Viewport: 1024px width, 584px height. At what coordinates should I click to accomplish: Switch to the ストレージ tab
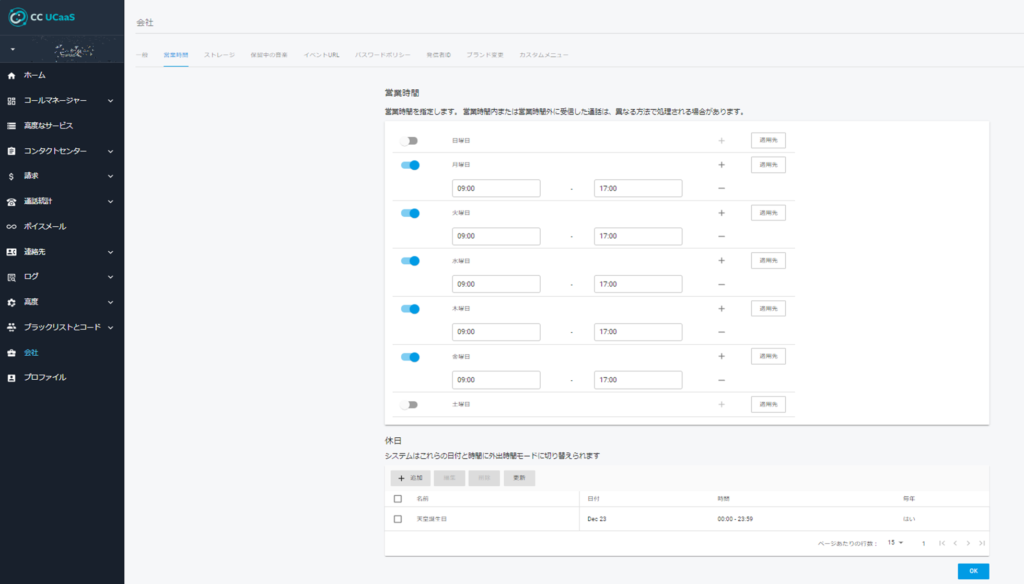220,54
